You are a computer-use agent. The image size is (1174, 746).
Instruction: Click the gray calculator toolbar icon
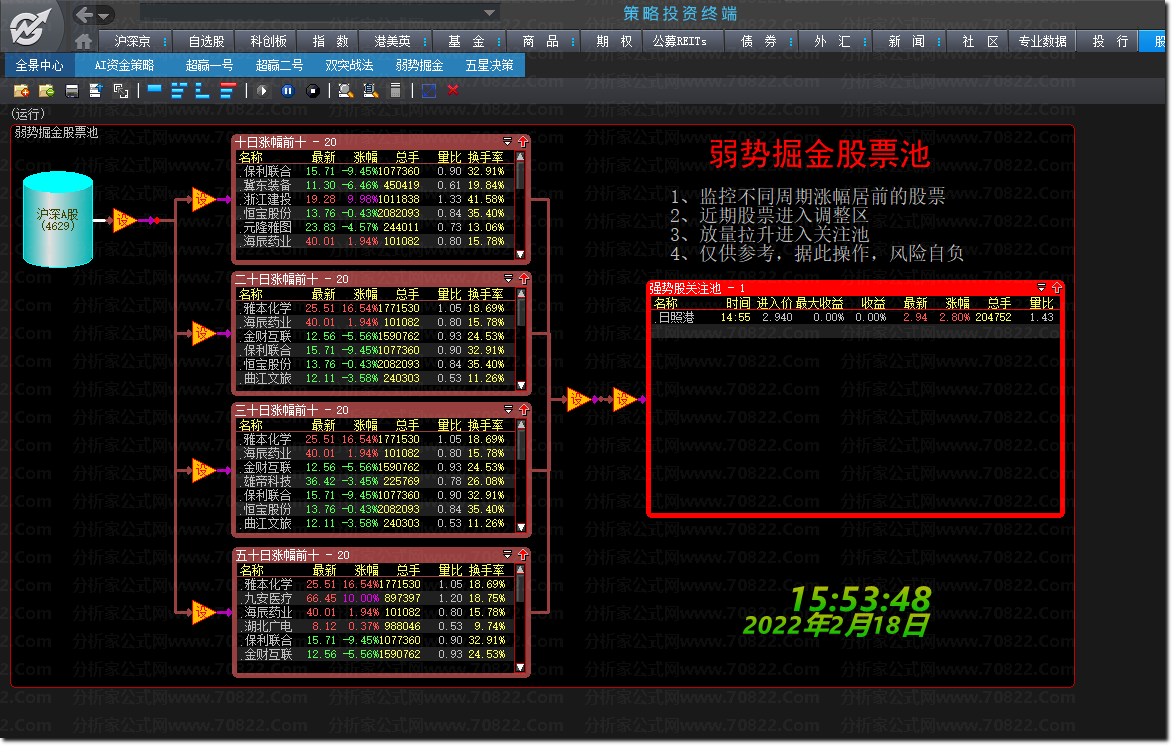click(396, 91)
